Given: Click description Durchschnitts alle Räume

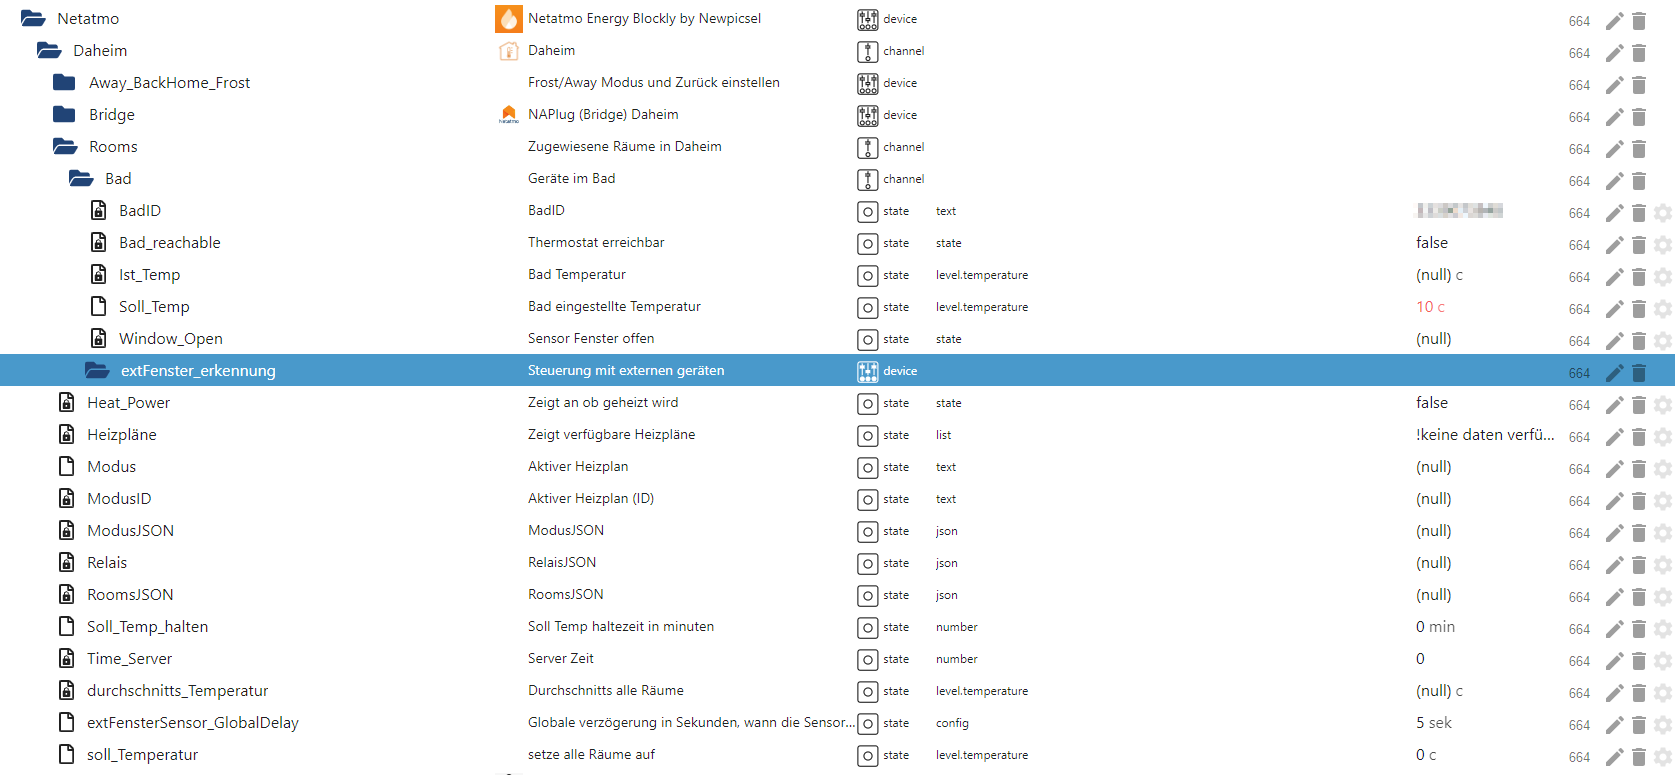Looking at the screenshot, I should tap(606, 690).
